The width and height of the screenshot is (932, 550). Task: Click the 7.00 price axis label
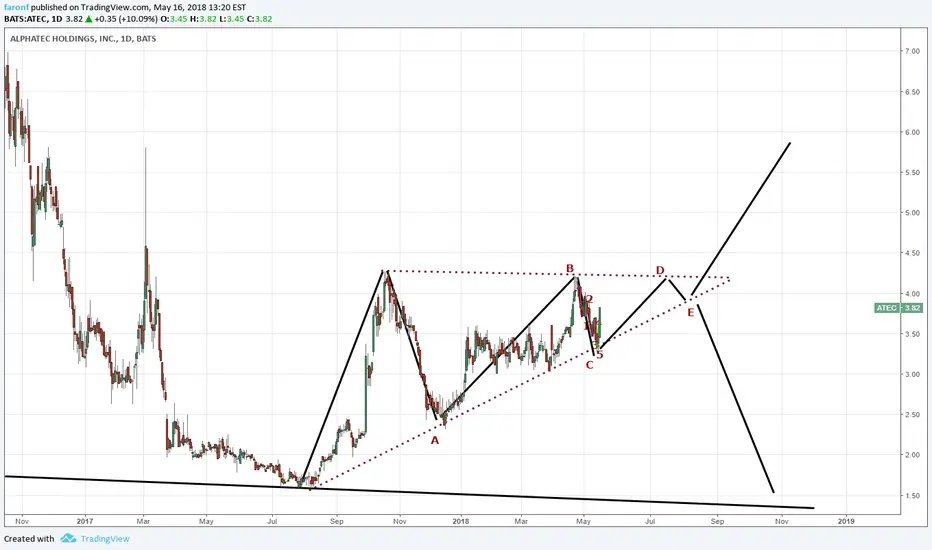pyautogui.click(x=912, y=52)
